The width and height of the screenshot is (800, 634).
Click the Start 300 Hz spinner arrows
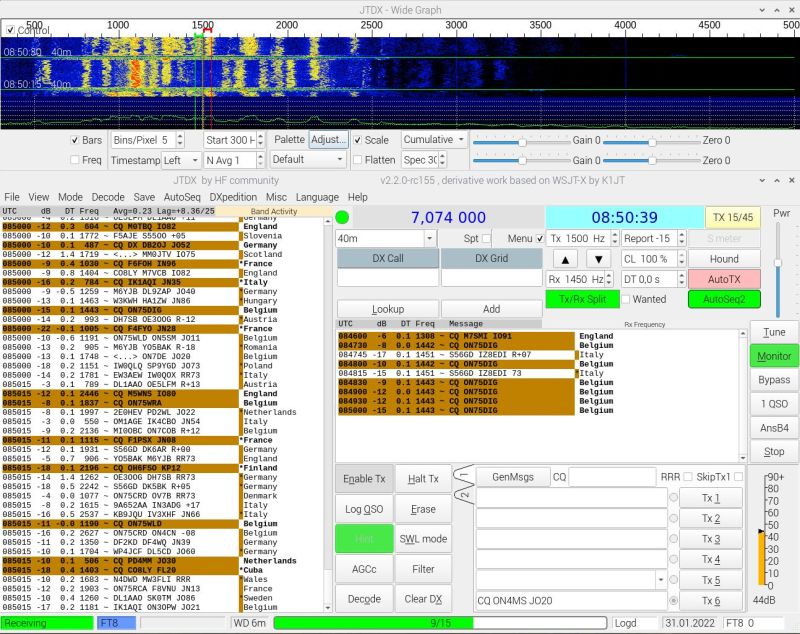tap(261, 140)
